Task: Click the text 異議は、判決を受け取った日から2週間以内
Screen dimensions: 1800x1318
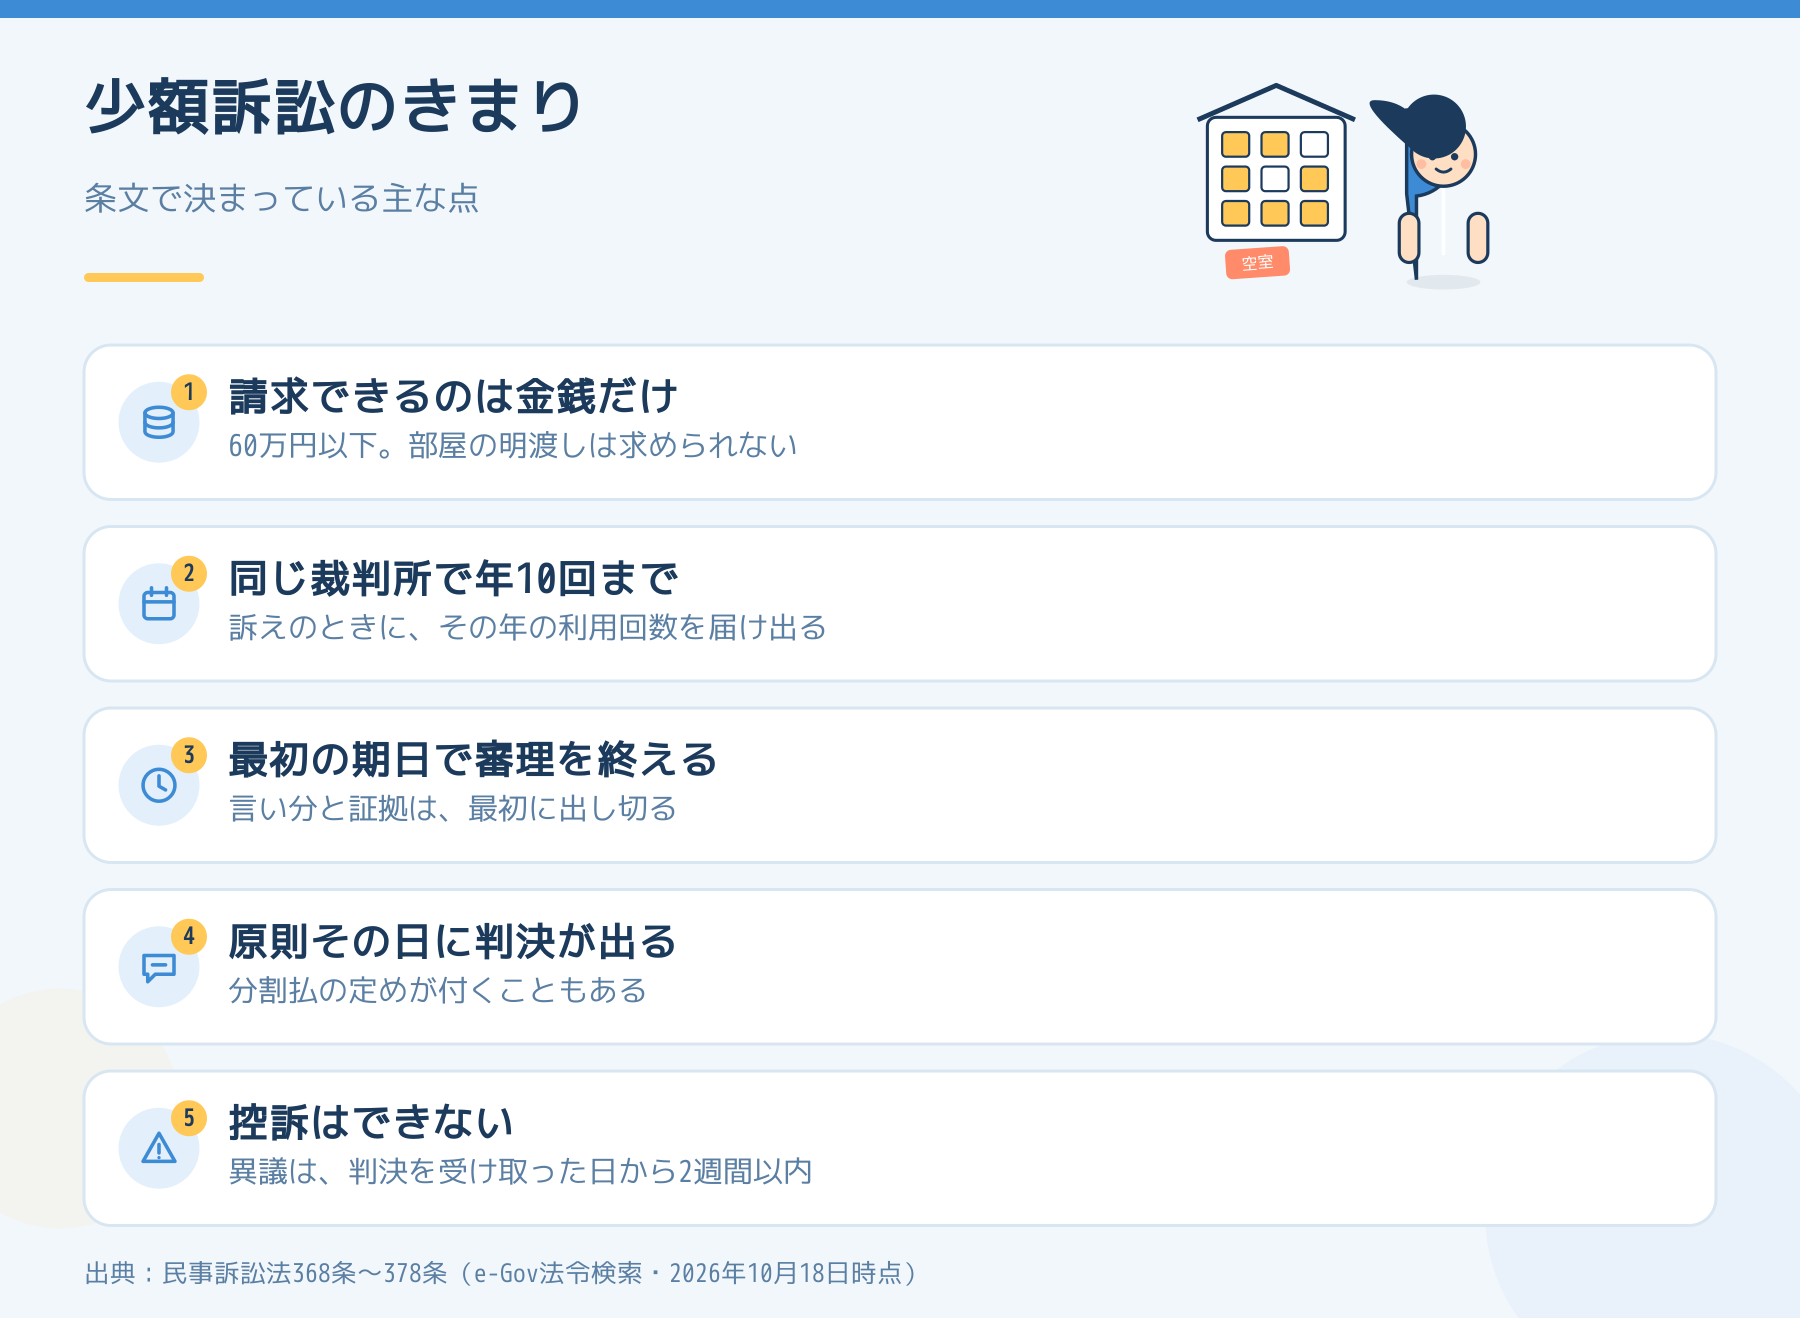Action: pos(520,1171)
